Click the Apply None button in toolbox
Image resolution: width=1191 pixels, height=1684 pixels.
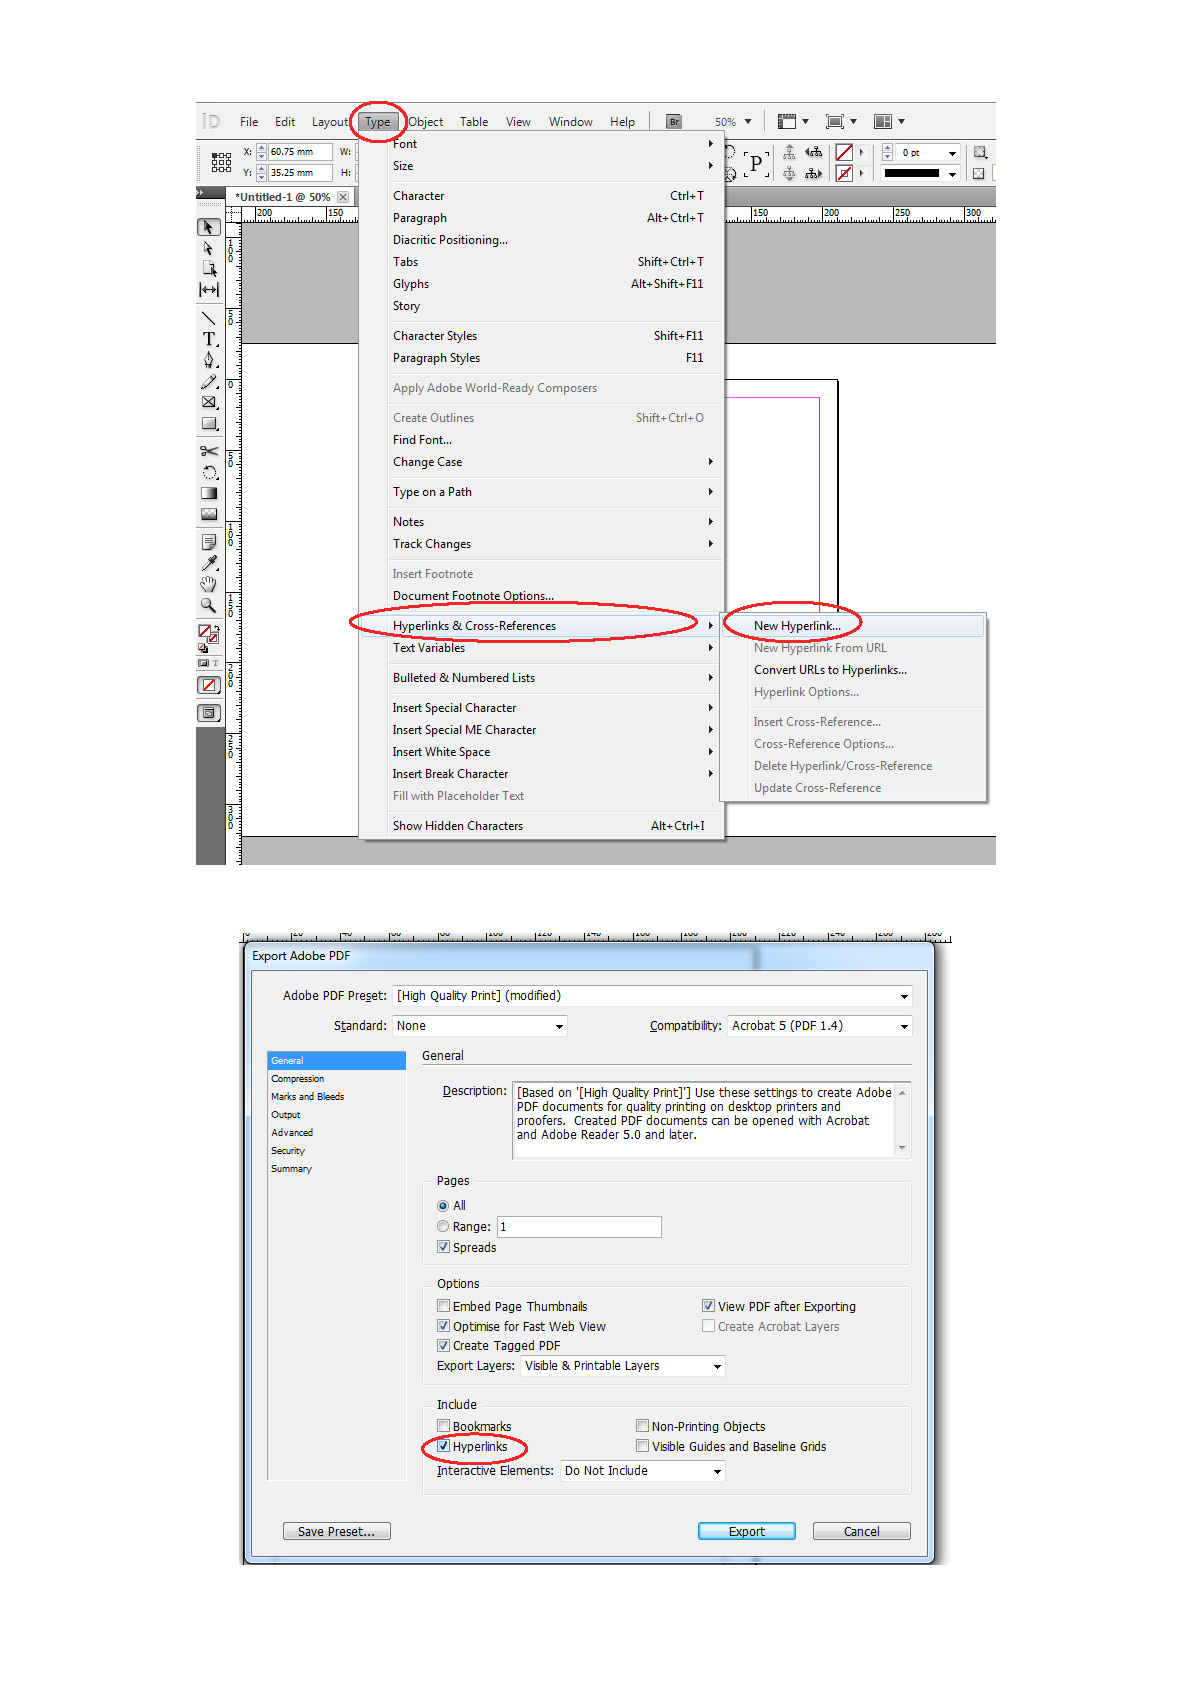coord(208,685)
